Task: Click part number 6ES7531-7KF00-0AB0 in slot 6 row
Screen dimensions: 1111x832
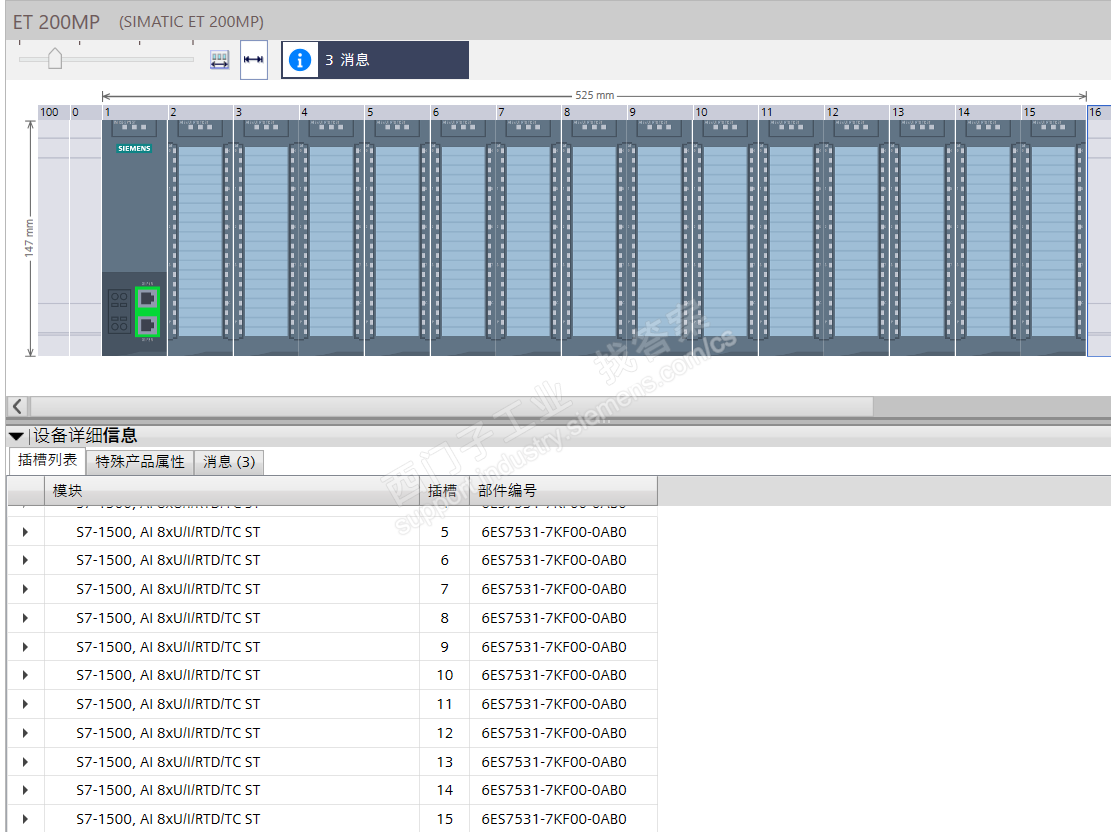Action: [554, 561]
